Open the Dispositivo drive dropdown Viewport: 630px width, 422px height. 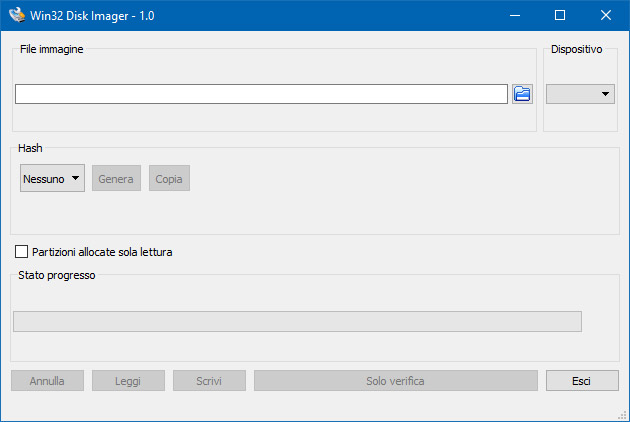point(580,94)
